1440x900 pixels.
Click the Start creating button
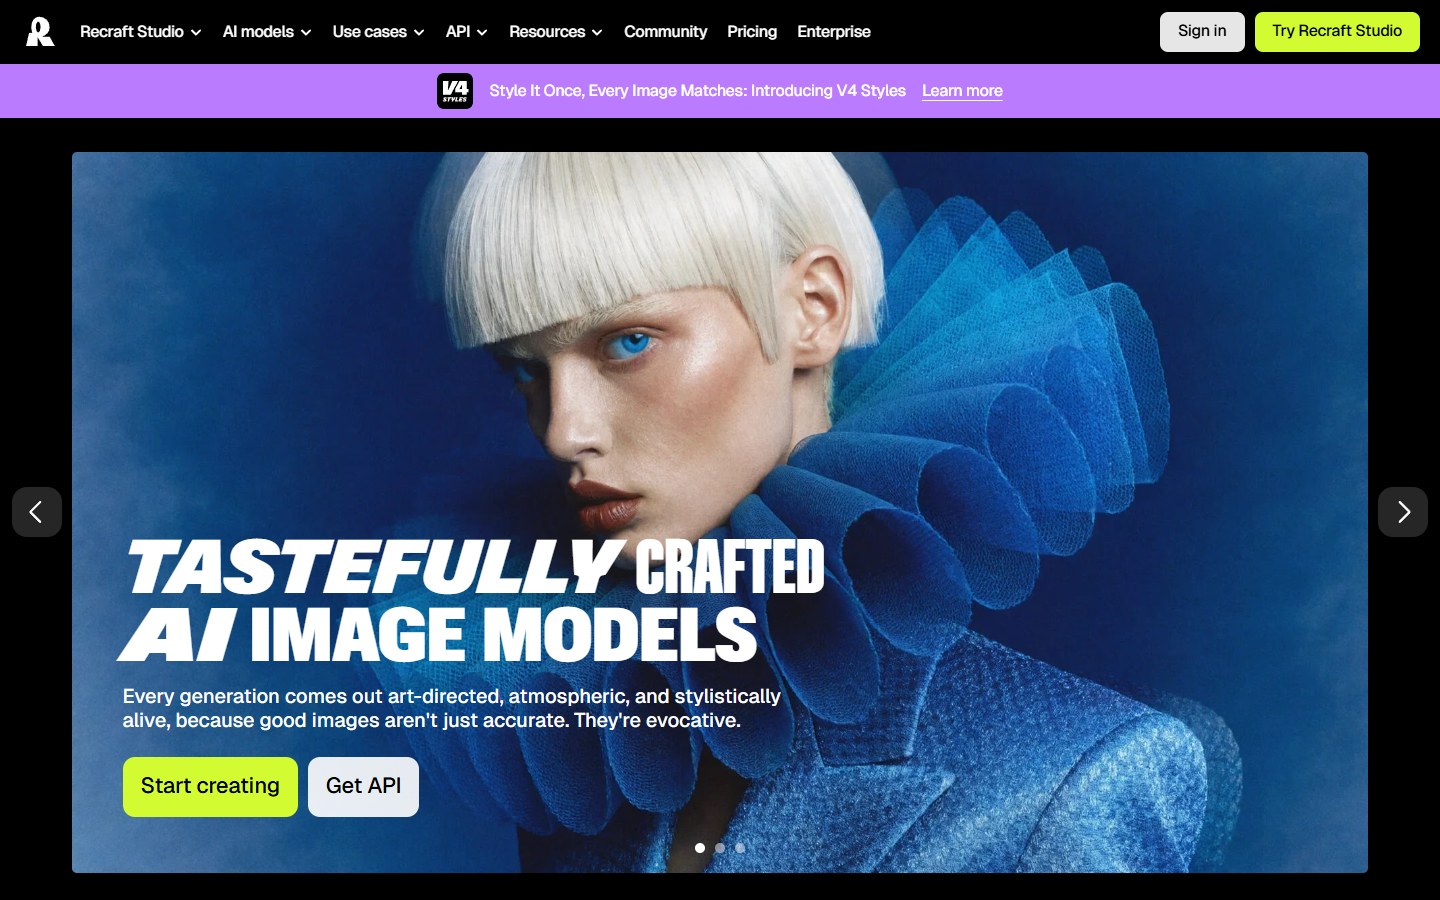click(210, 787)
